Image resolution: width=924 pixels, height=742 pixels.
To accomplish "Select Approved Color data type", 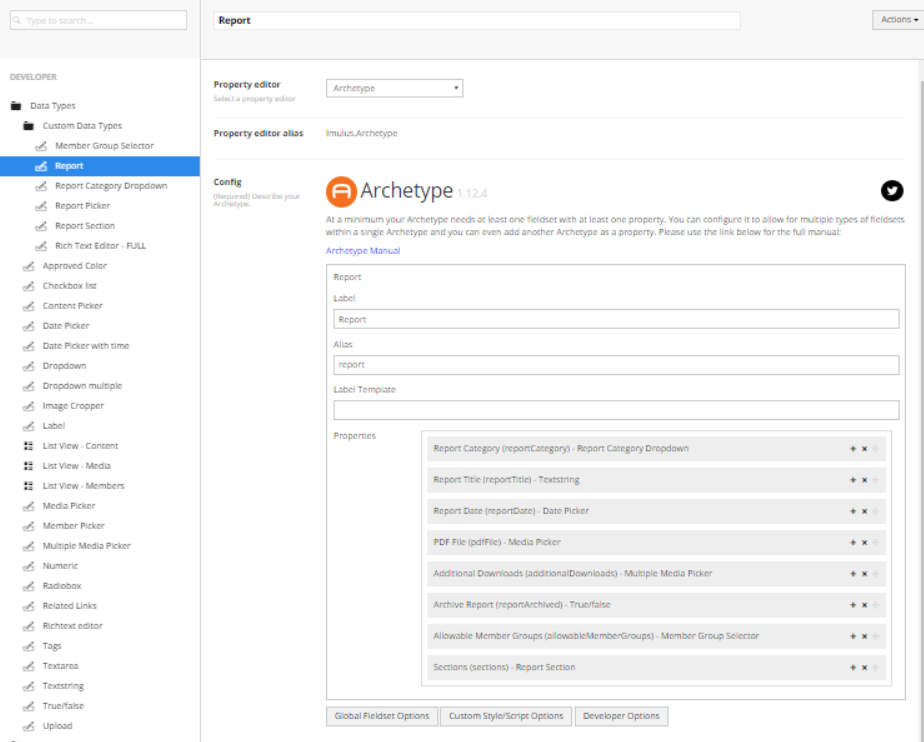I will click(x=75, y=266).
